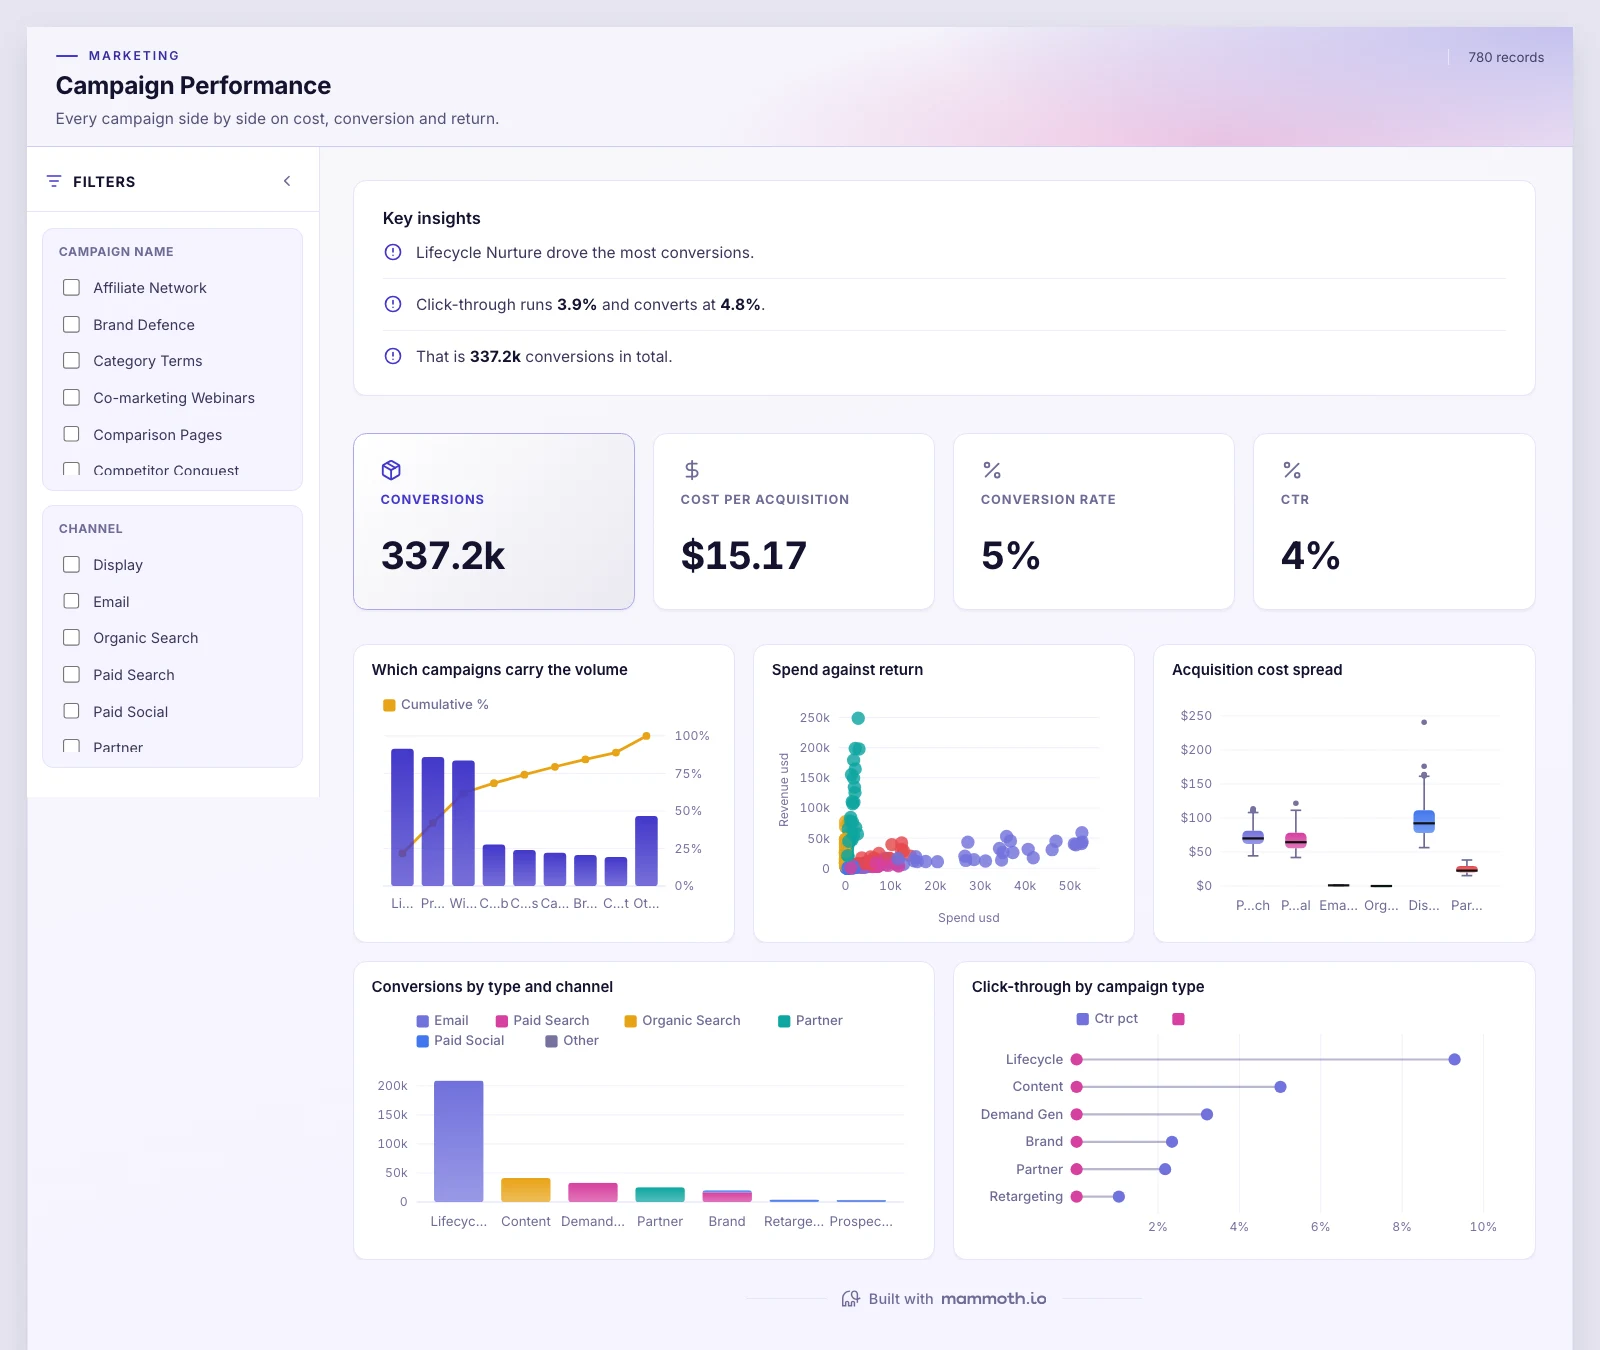Screen dimensions: 1600x1350
Task: Check the Affiliate Network campaign box
Action: tap(72, 288)
